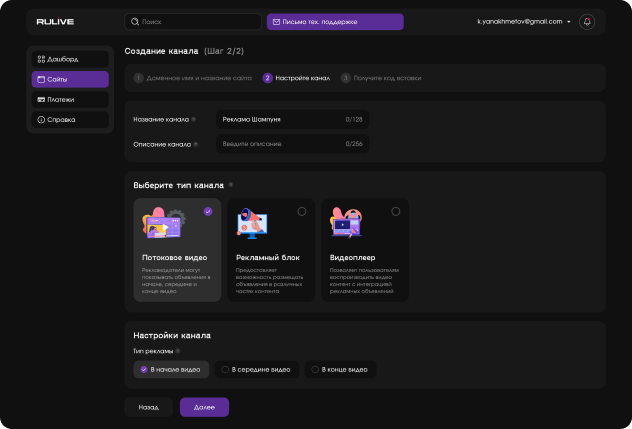Expand the account dropdown next to email
This screenshot has height=429, width=632.
[x=568, y=21]
